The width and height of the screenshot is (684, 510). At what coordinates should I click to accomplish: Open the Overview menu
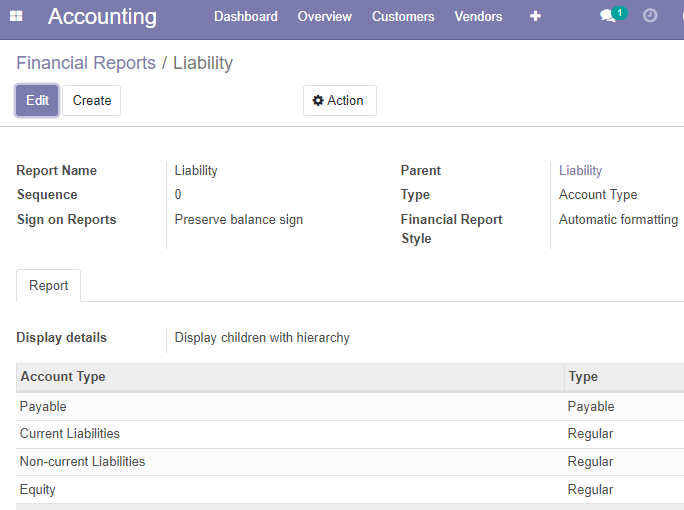(325, 17)
